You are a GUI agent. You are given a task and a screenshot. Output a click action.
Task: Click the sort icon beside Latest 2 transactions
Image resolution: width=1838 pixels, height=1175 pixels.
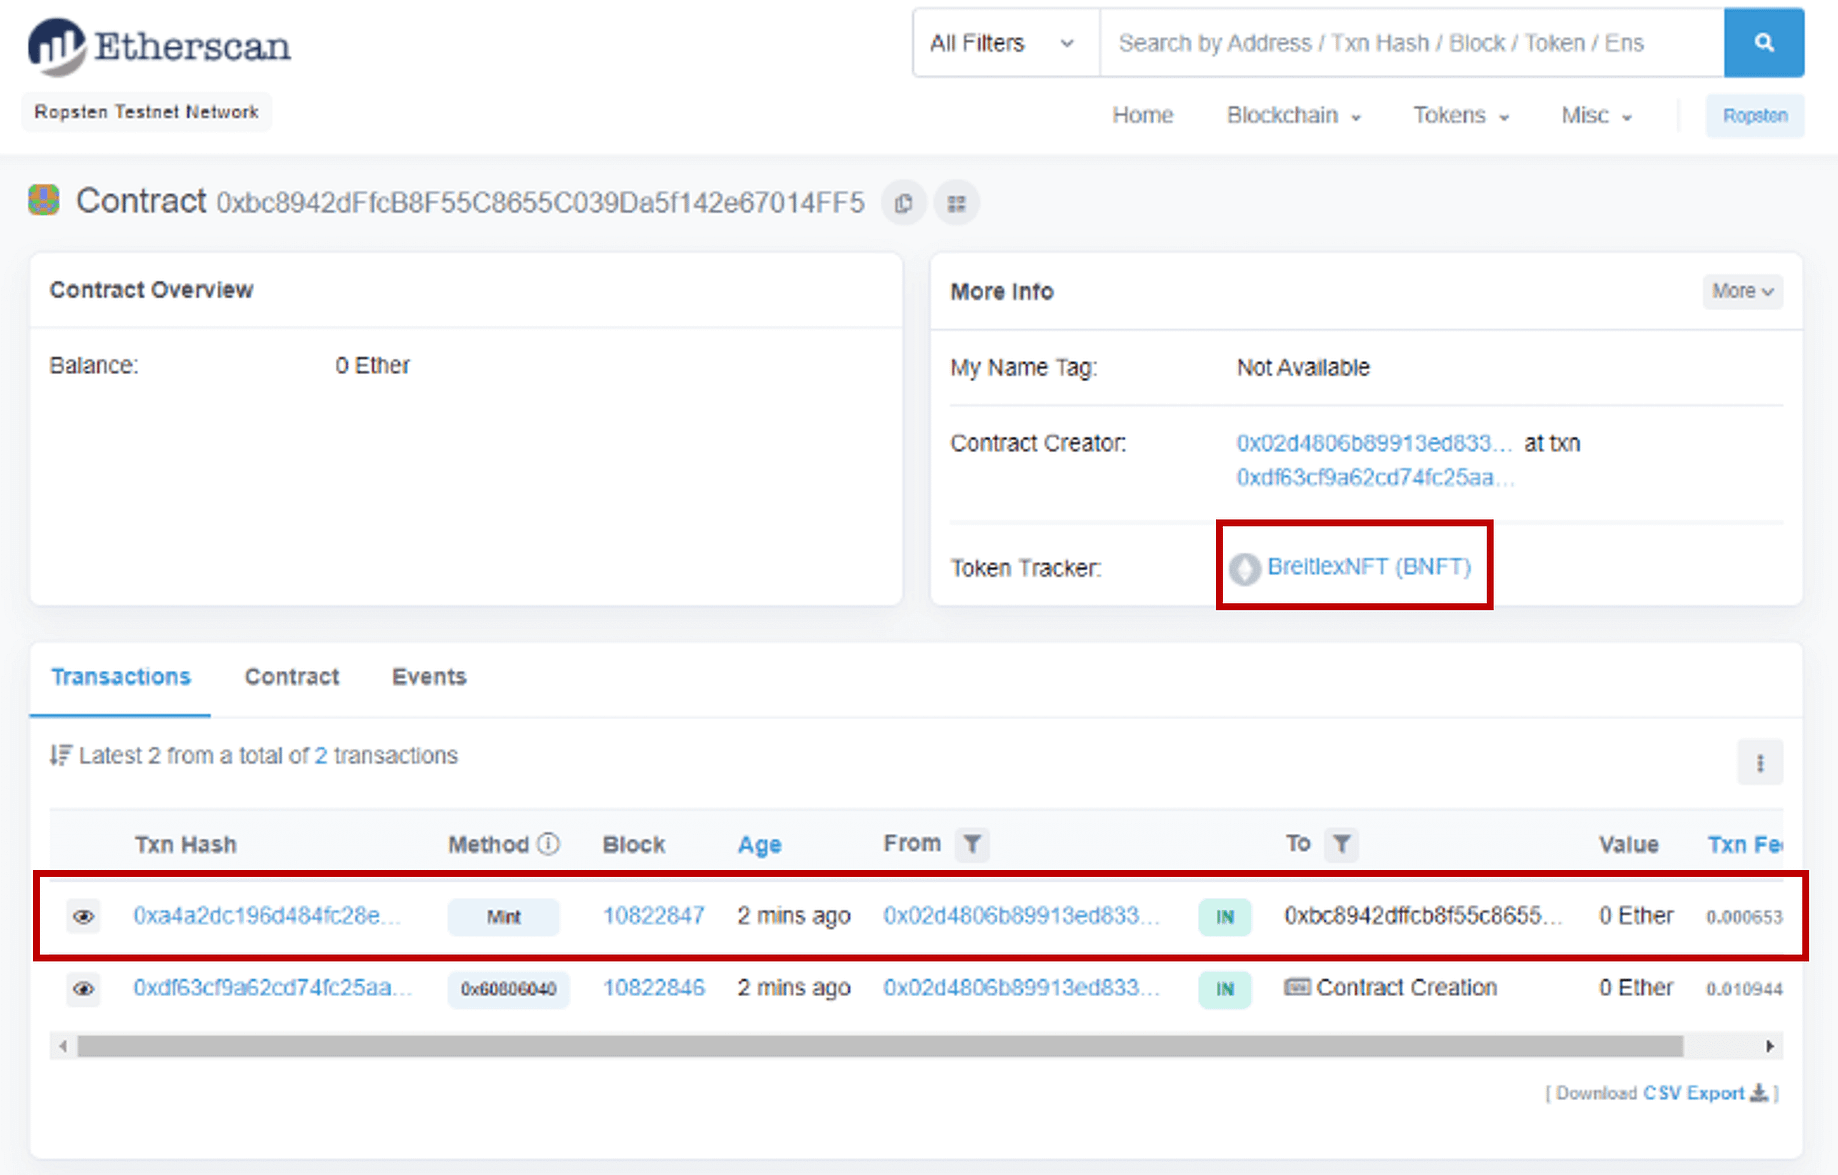tap(61, 755)
